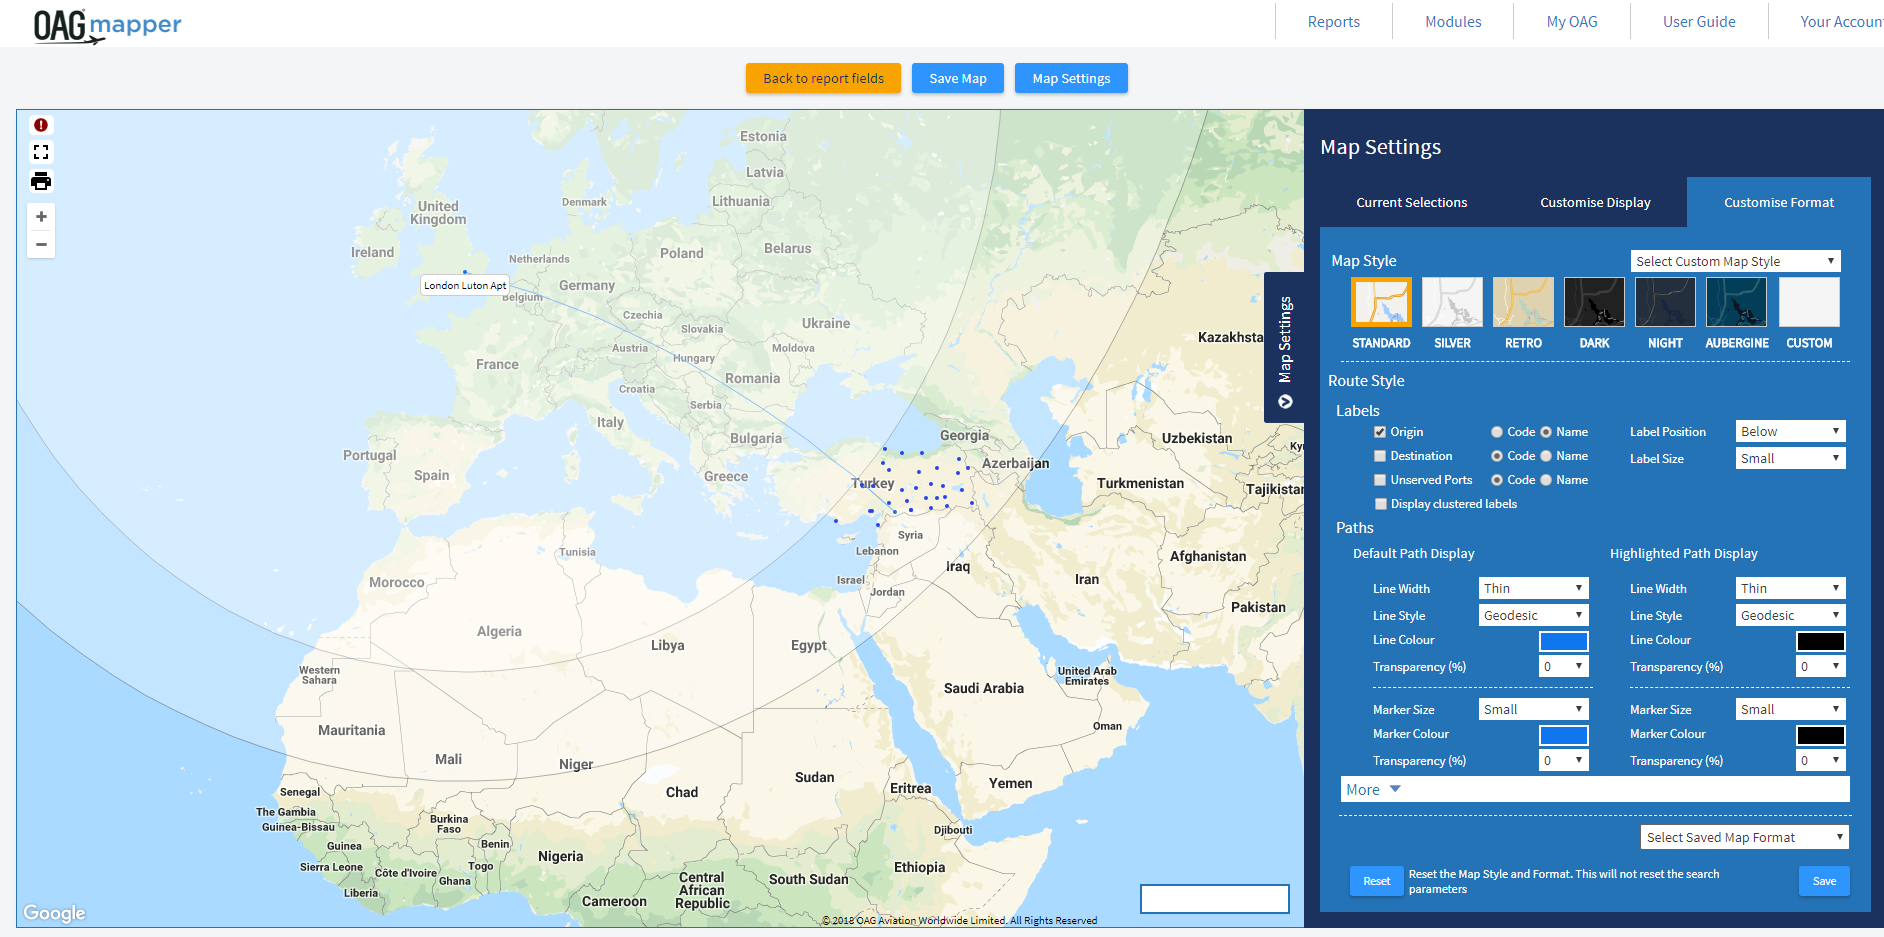Select the AUBERGINE map style thumbnail
This screenshot has height=937, width=1884.
point(1736,302)
